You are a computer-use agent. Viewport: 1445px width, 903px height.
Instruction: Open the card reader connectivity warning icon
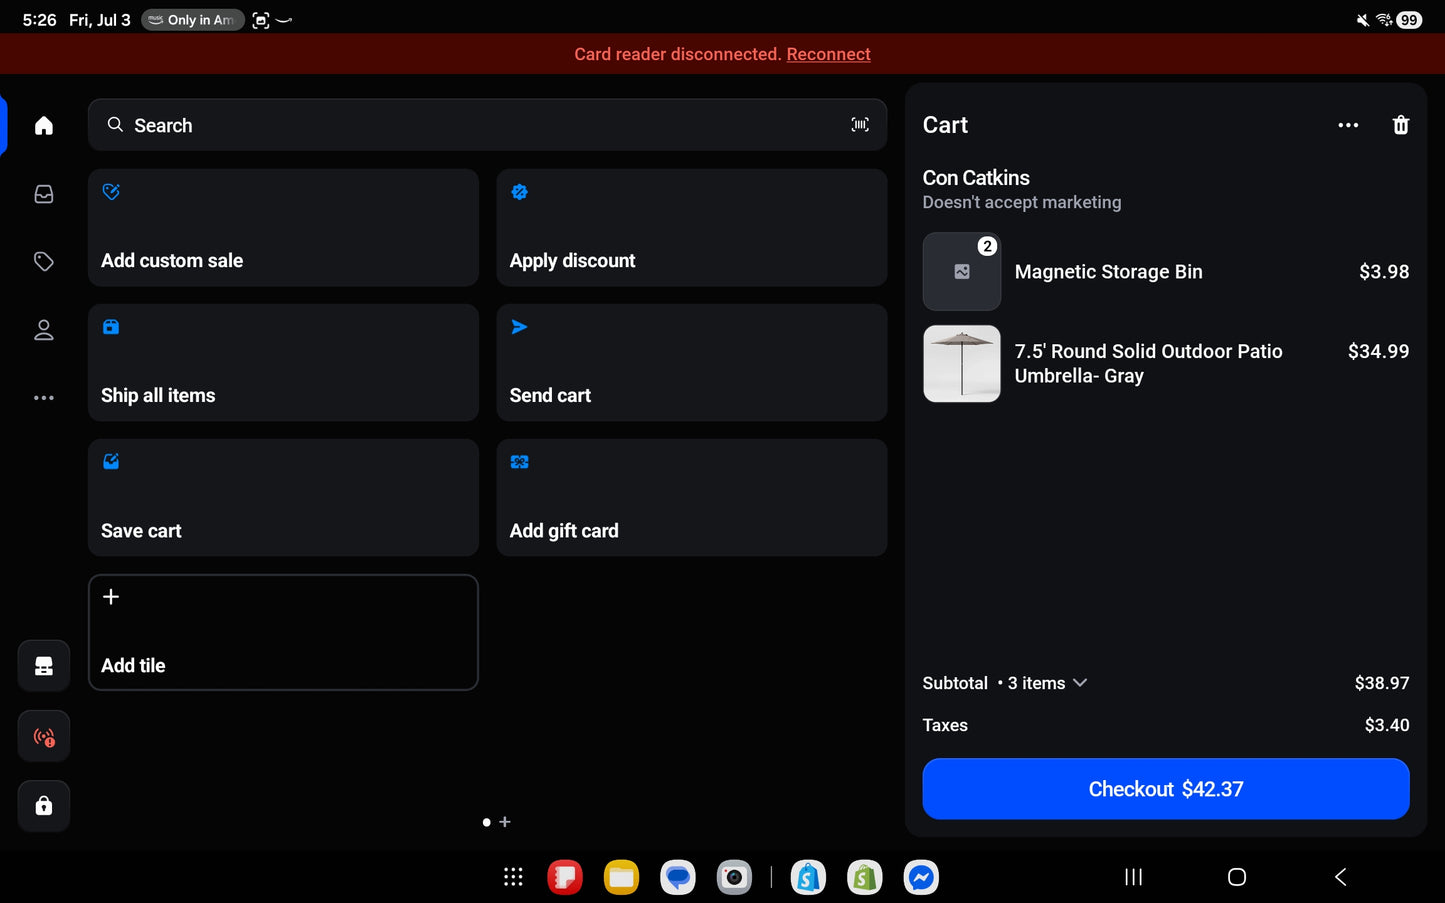tap(44, 737)
